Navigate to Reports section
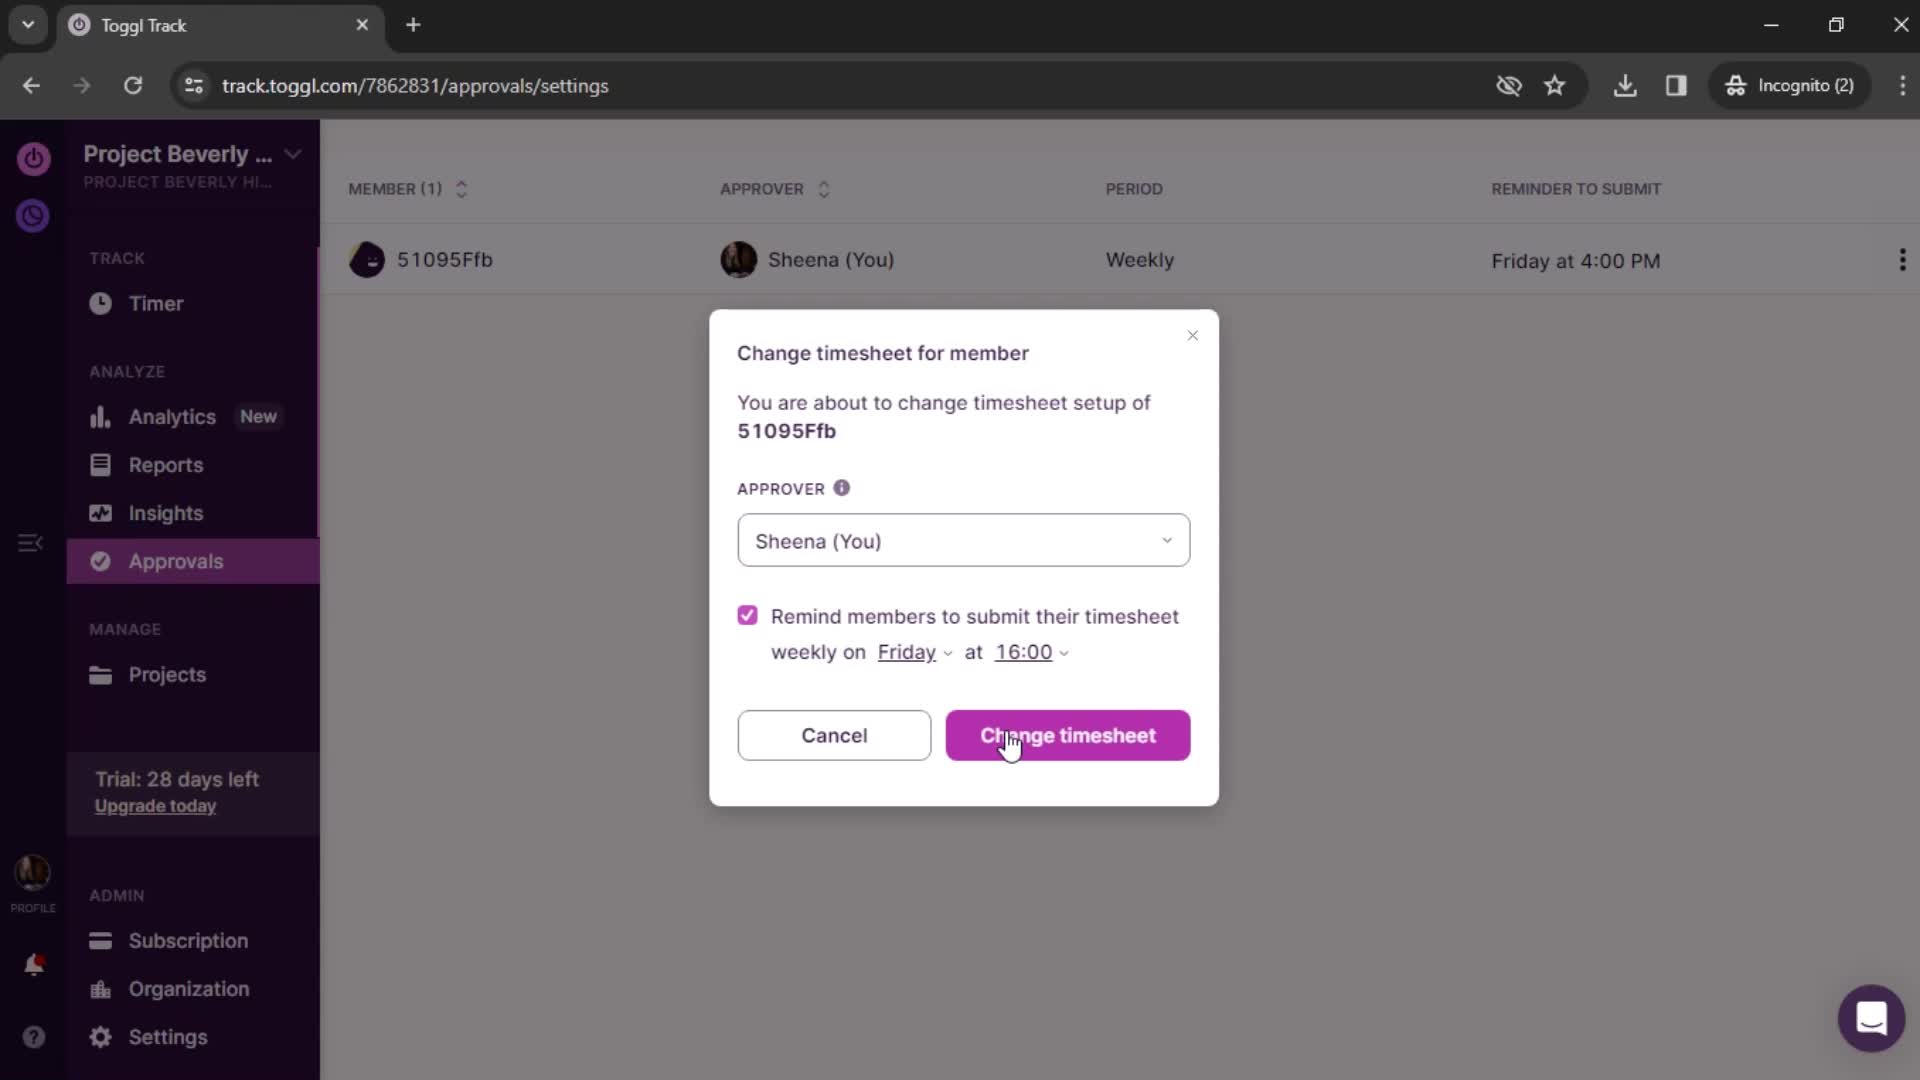 tap(165, 464)
